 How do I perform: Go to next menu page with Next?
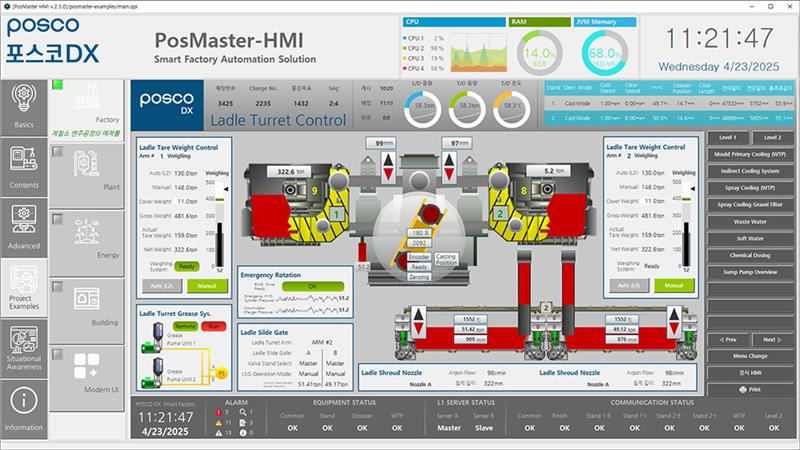point(772,339)
